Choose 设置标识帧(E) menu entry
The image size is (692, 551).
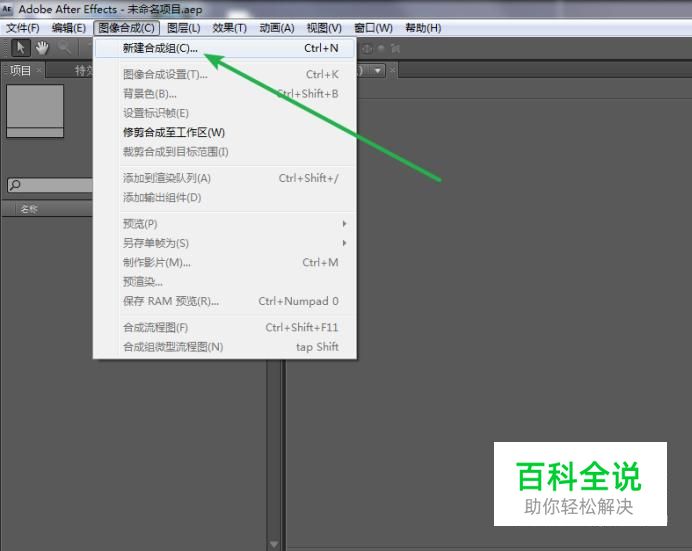tap(225, 113)
